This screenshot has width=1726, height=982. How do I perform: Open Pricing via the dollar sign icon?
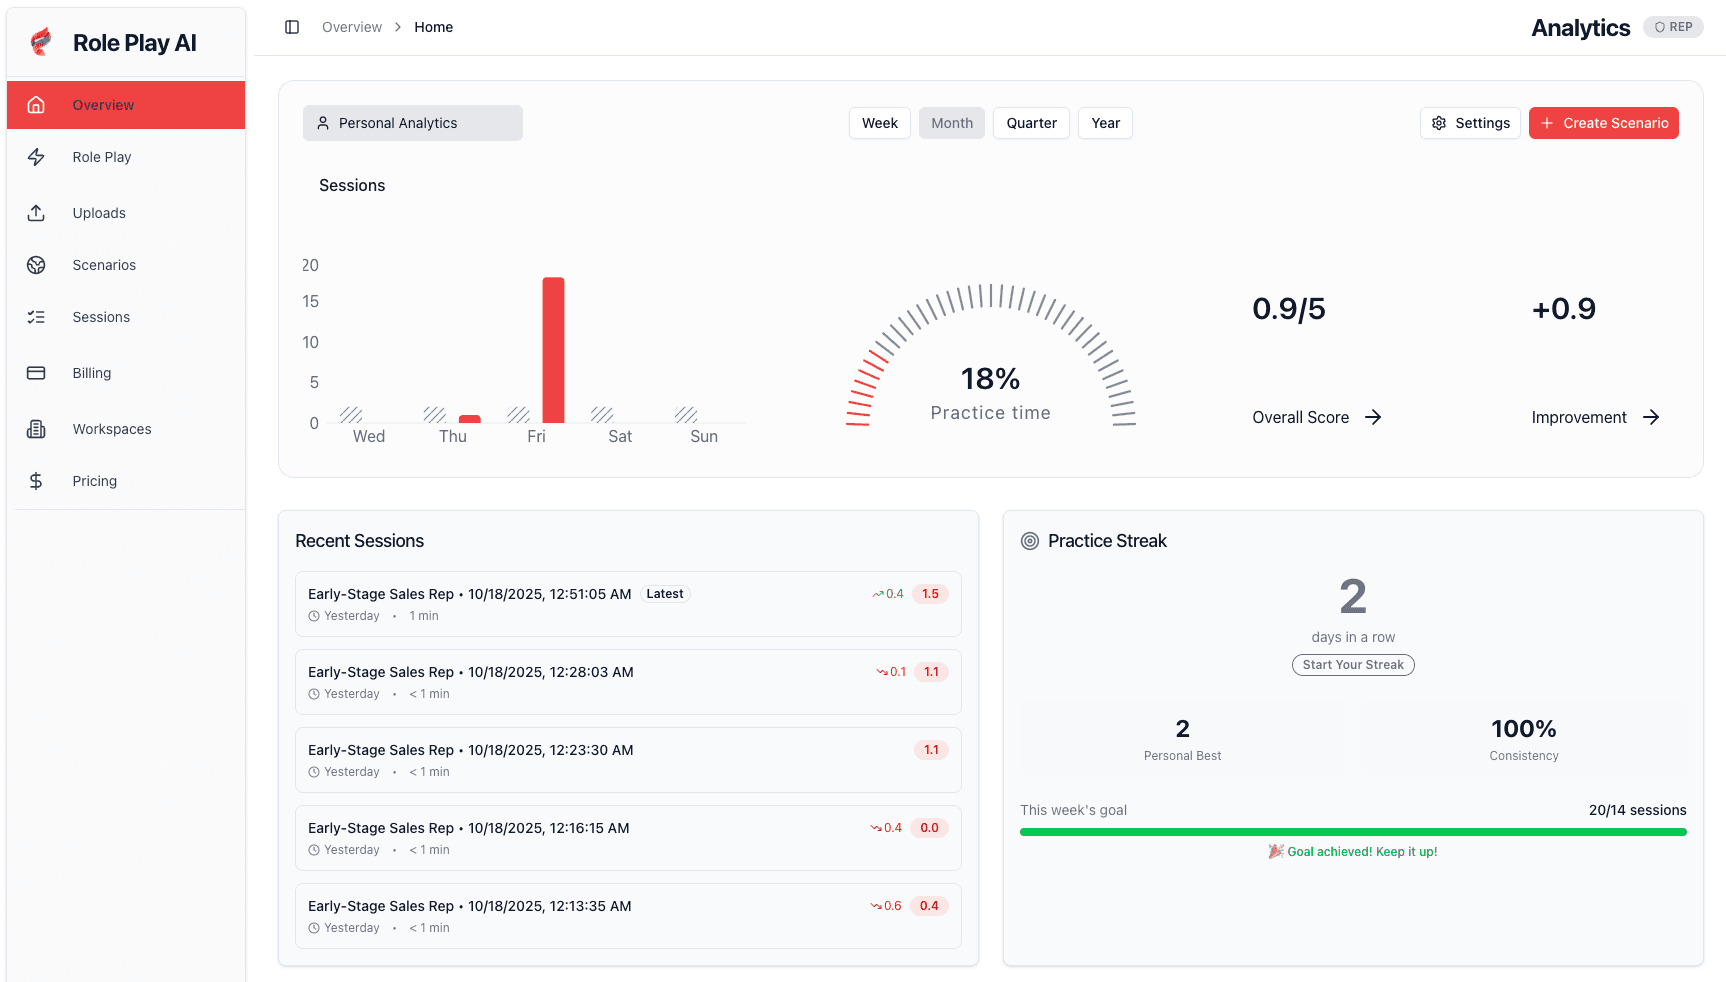[x=36, y=481]
